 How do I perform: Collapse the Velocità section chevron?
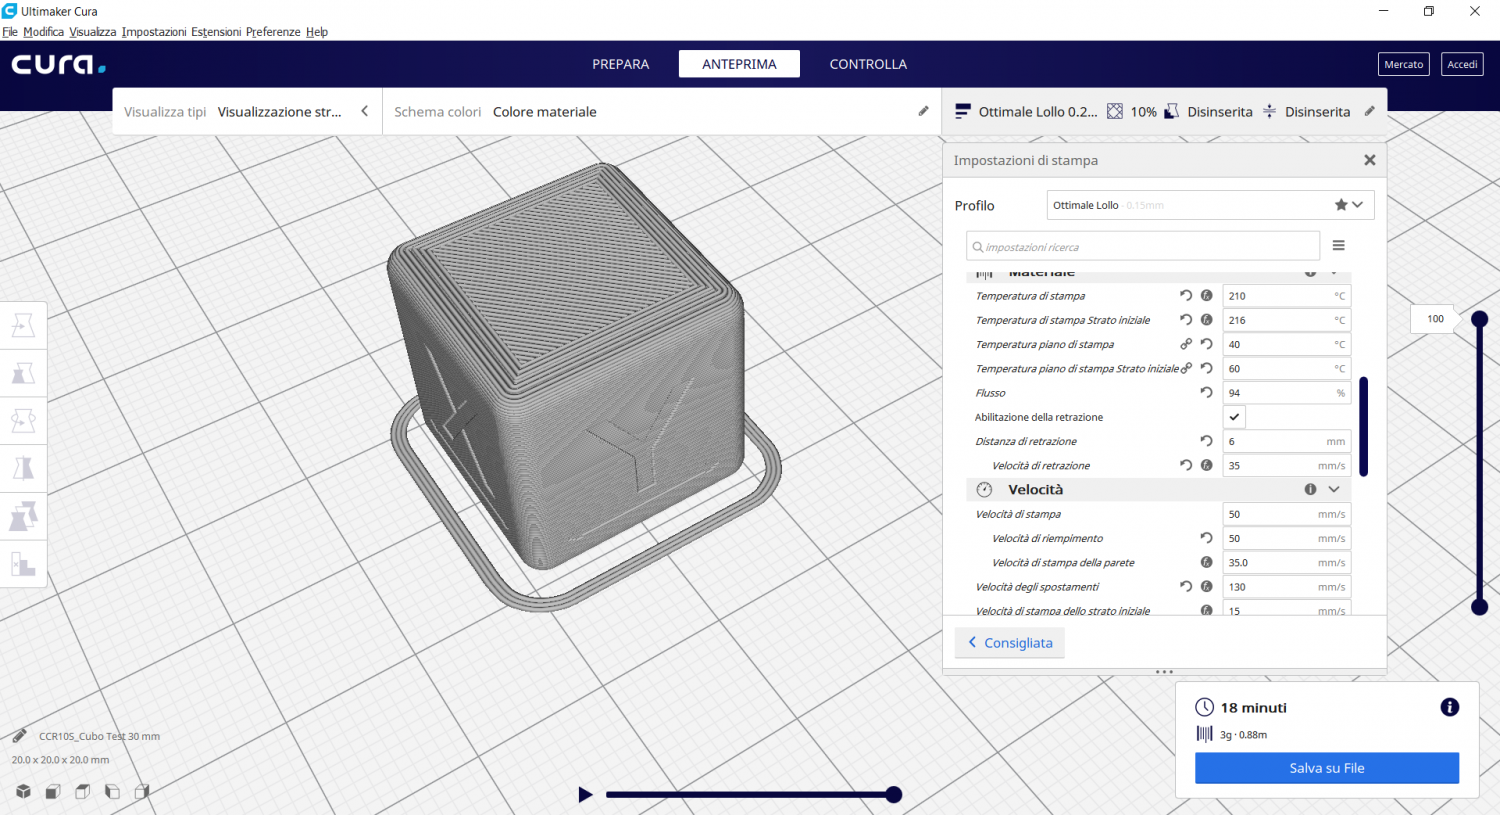pos(1334,489)
